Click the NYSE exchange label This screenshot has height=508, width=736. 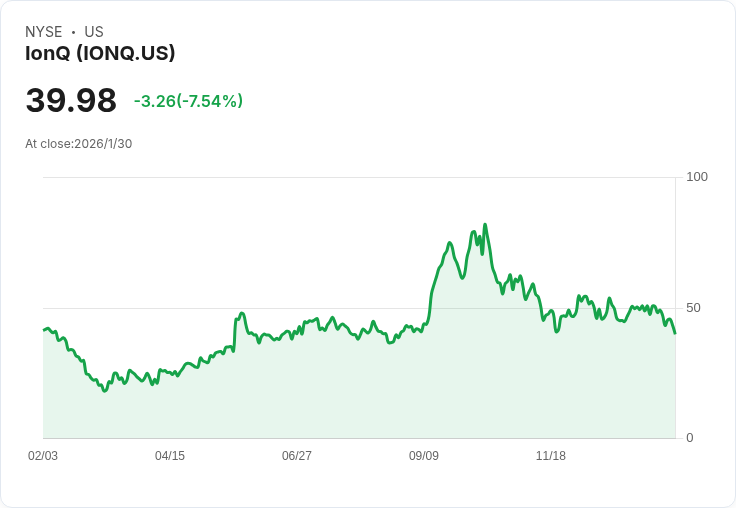(x=44, y=32)
